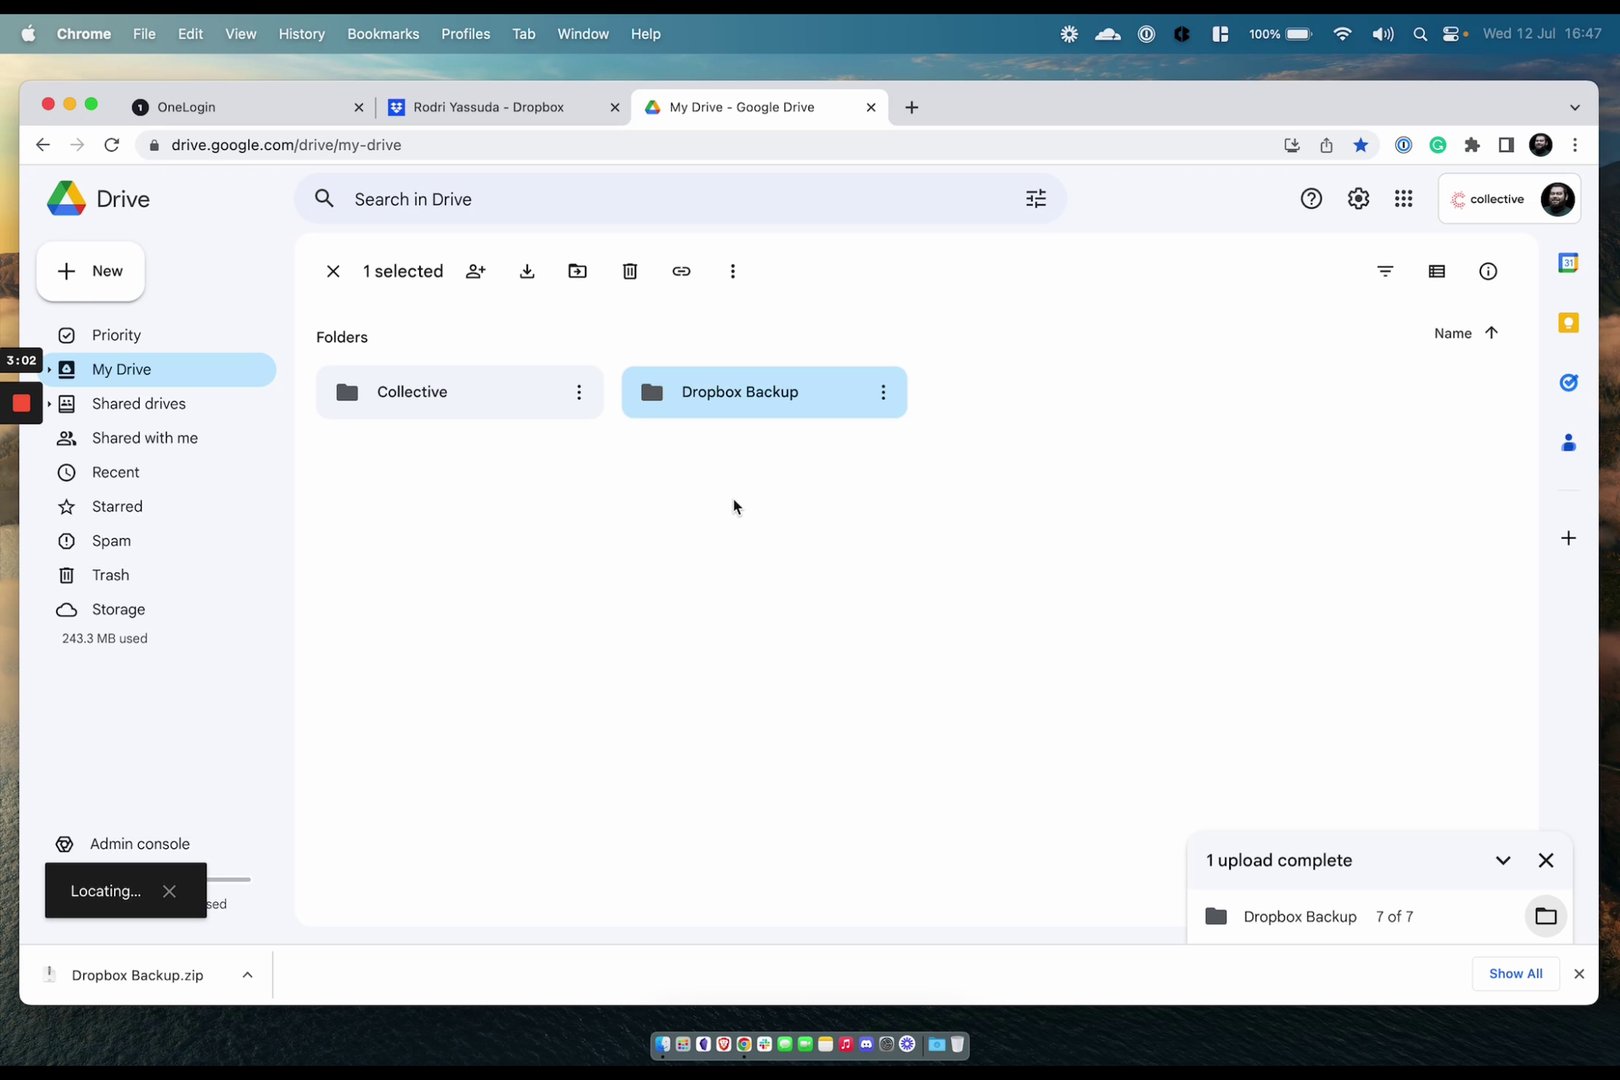Open Drive settings gear
This screenshot has height=1080, width=1620.
pos(1358,199)
